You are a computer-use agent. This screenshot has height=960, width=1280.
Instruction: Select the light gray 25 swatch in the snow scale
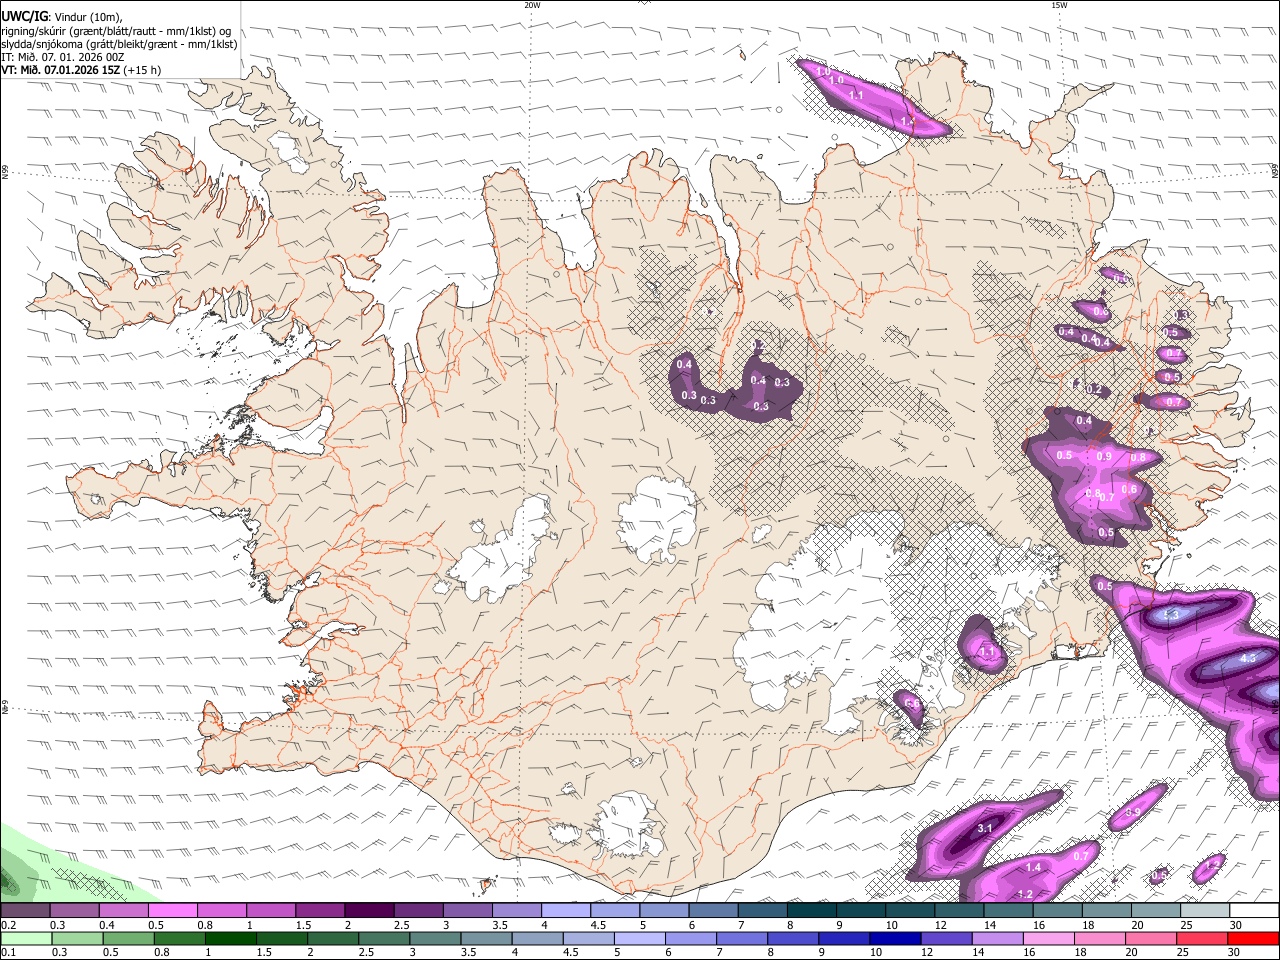coord(1205,910)
